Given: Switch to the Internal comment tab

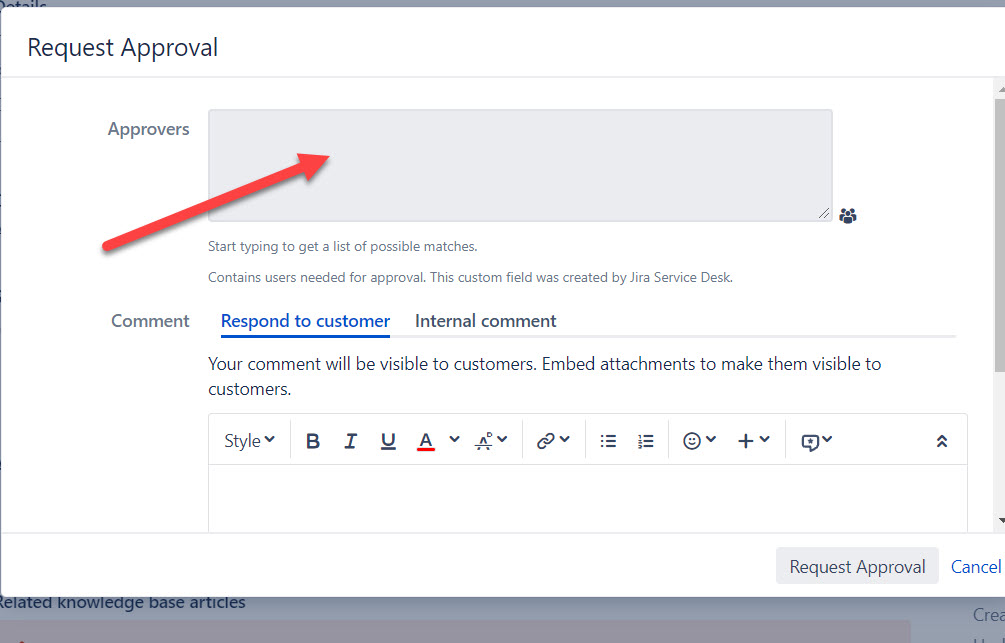Looking at the screenshot, I should tap(485, 321).
